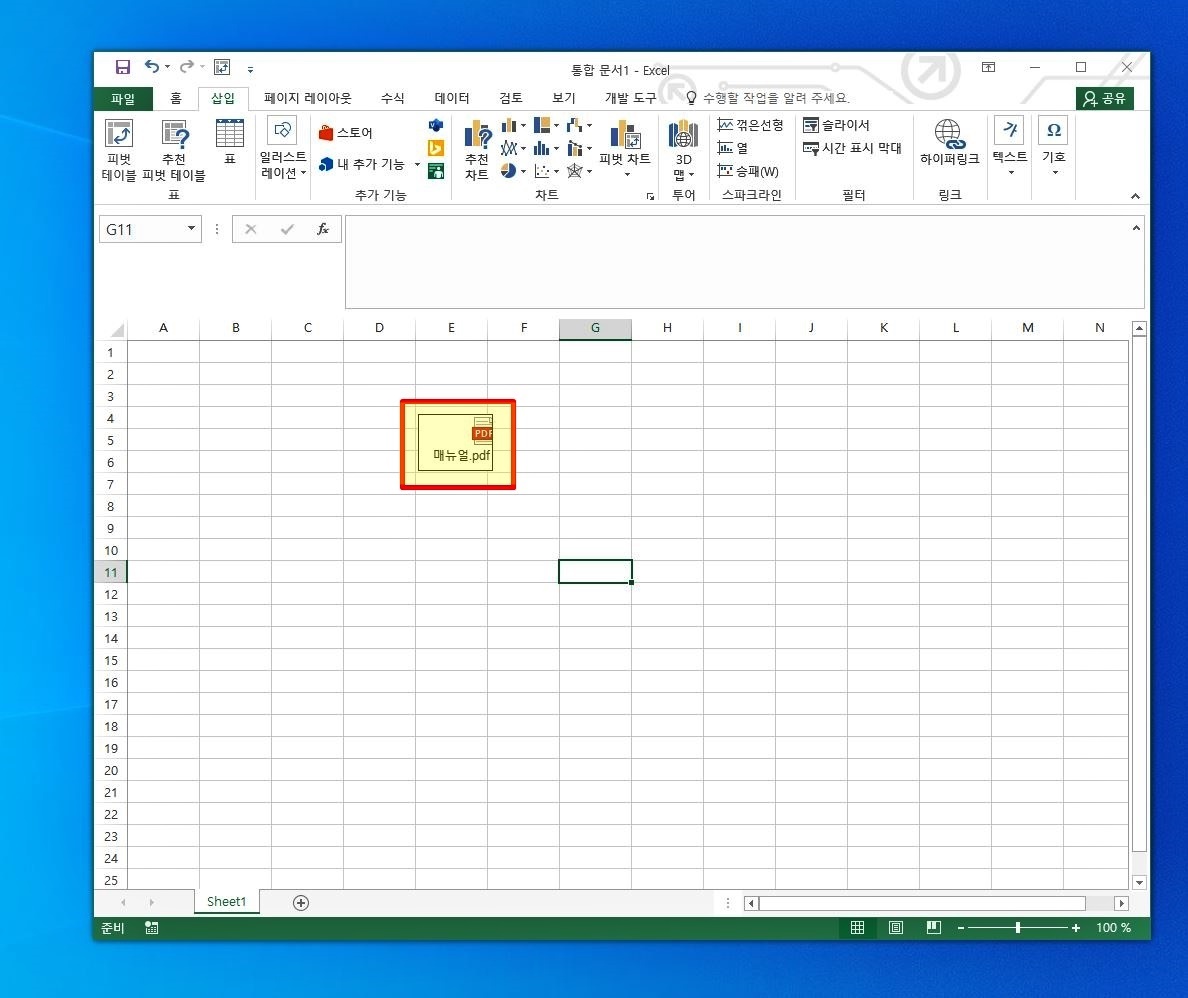
Task: Click the zoom slider handle
Action: pos(1018,928)
